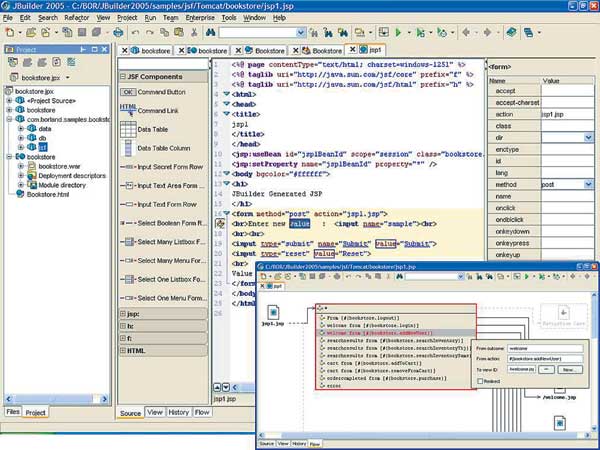Viewport: 600px width, 450px height.
Task: Click the New... button in flow dialog
Action: pos(570,370)
